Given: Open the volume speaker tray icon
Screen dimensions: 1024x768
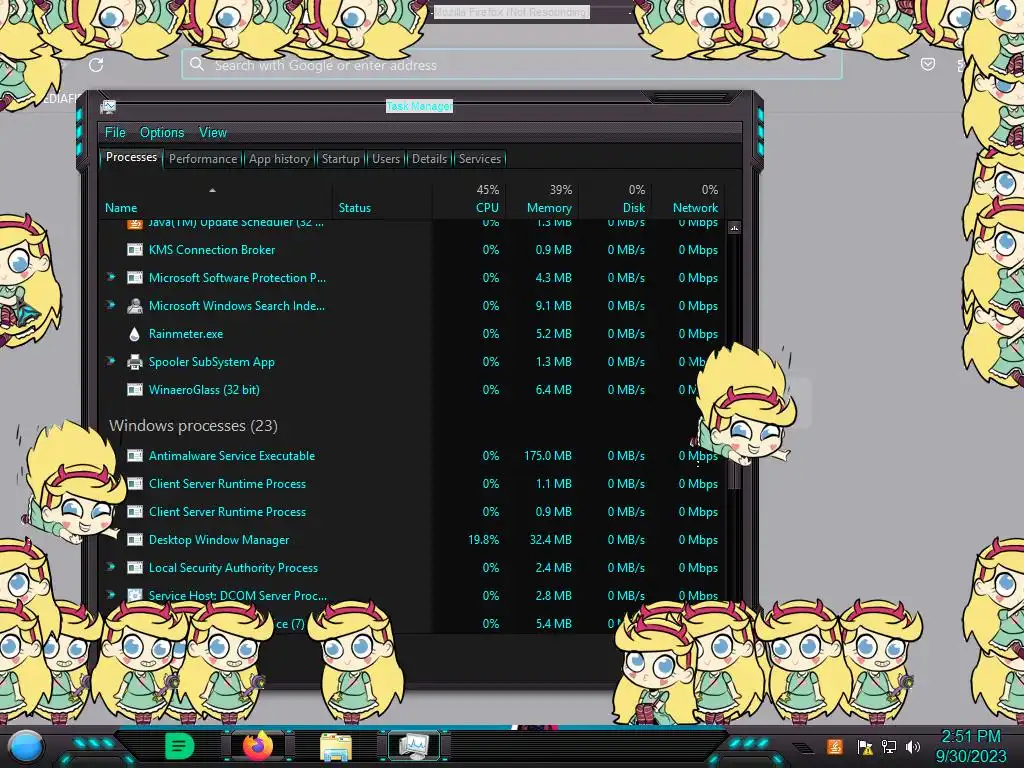Looking at the screenshot, I should pos(913,746).
